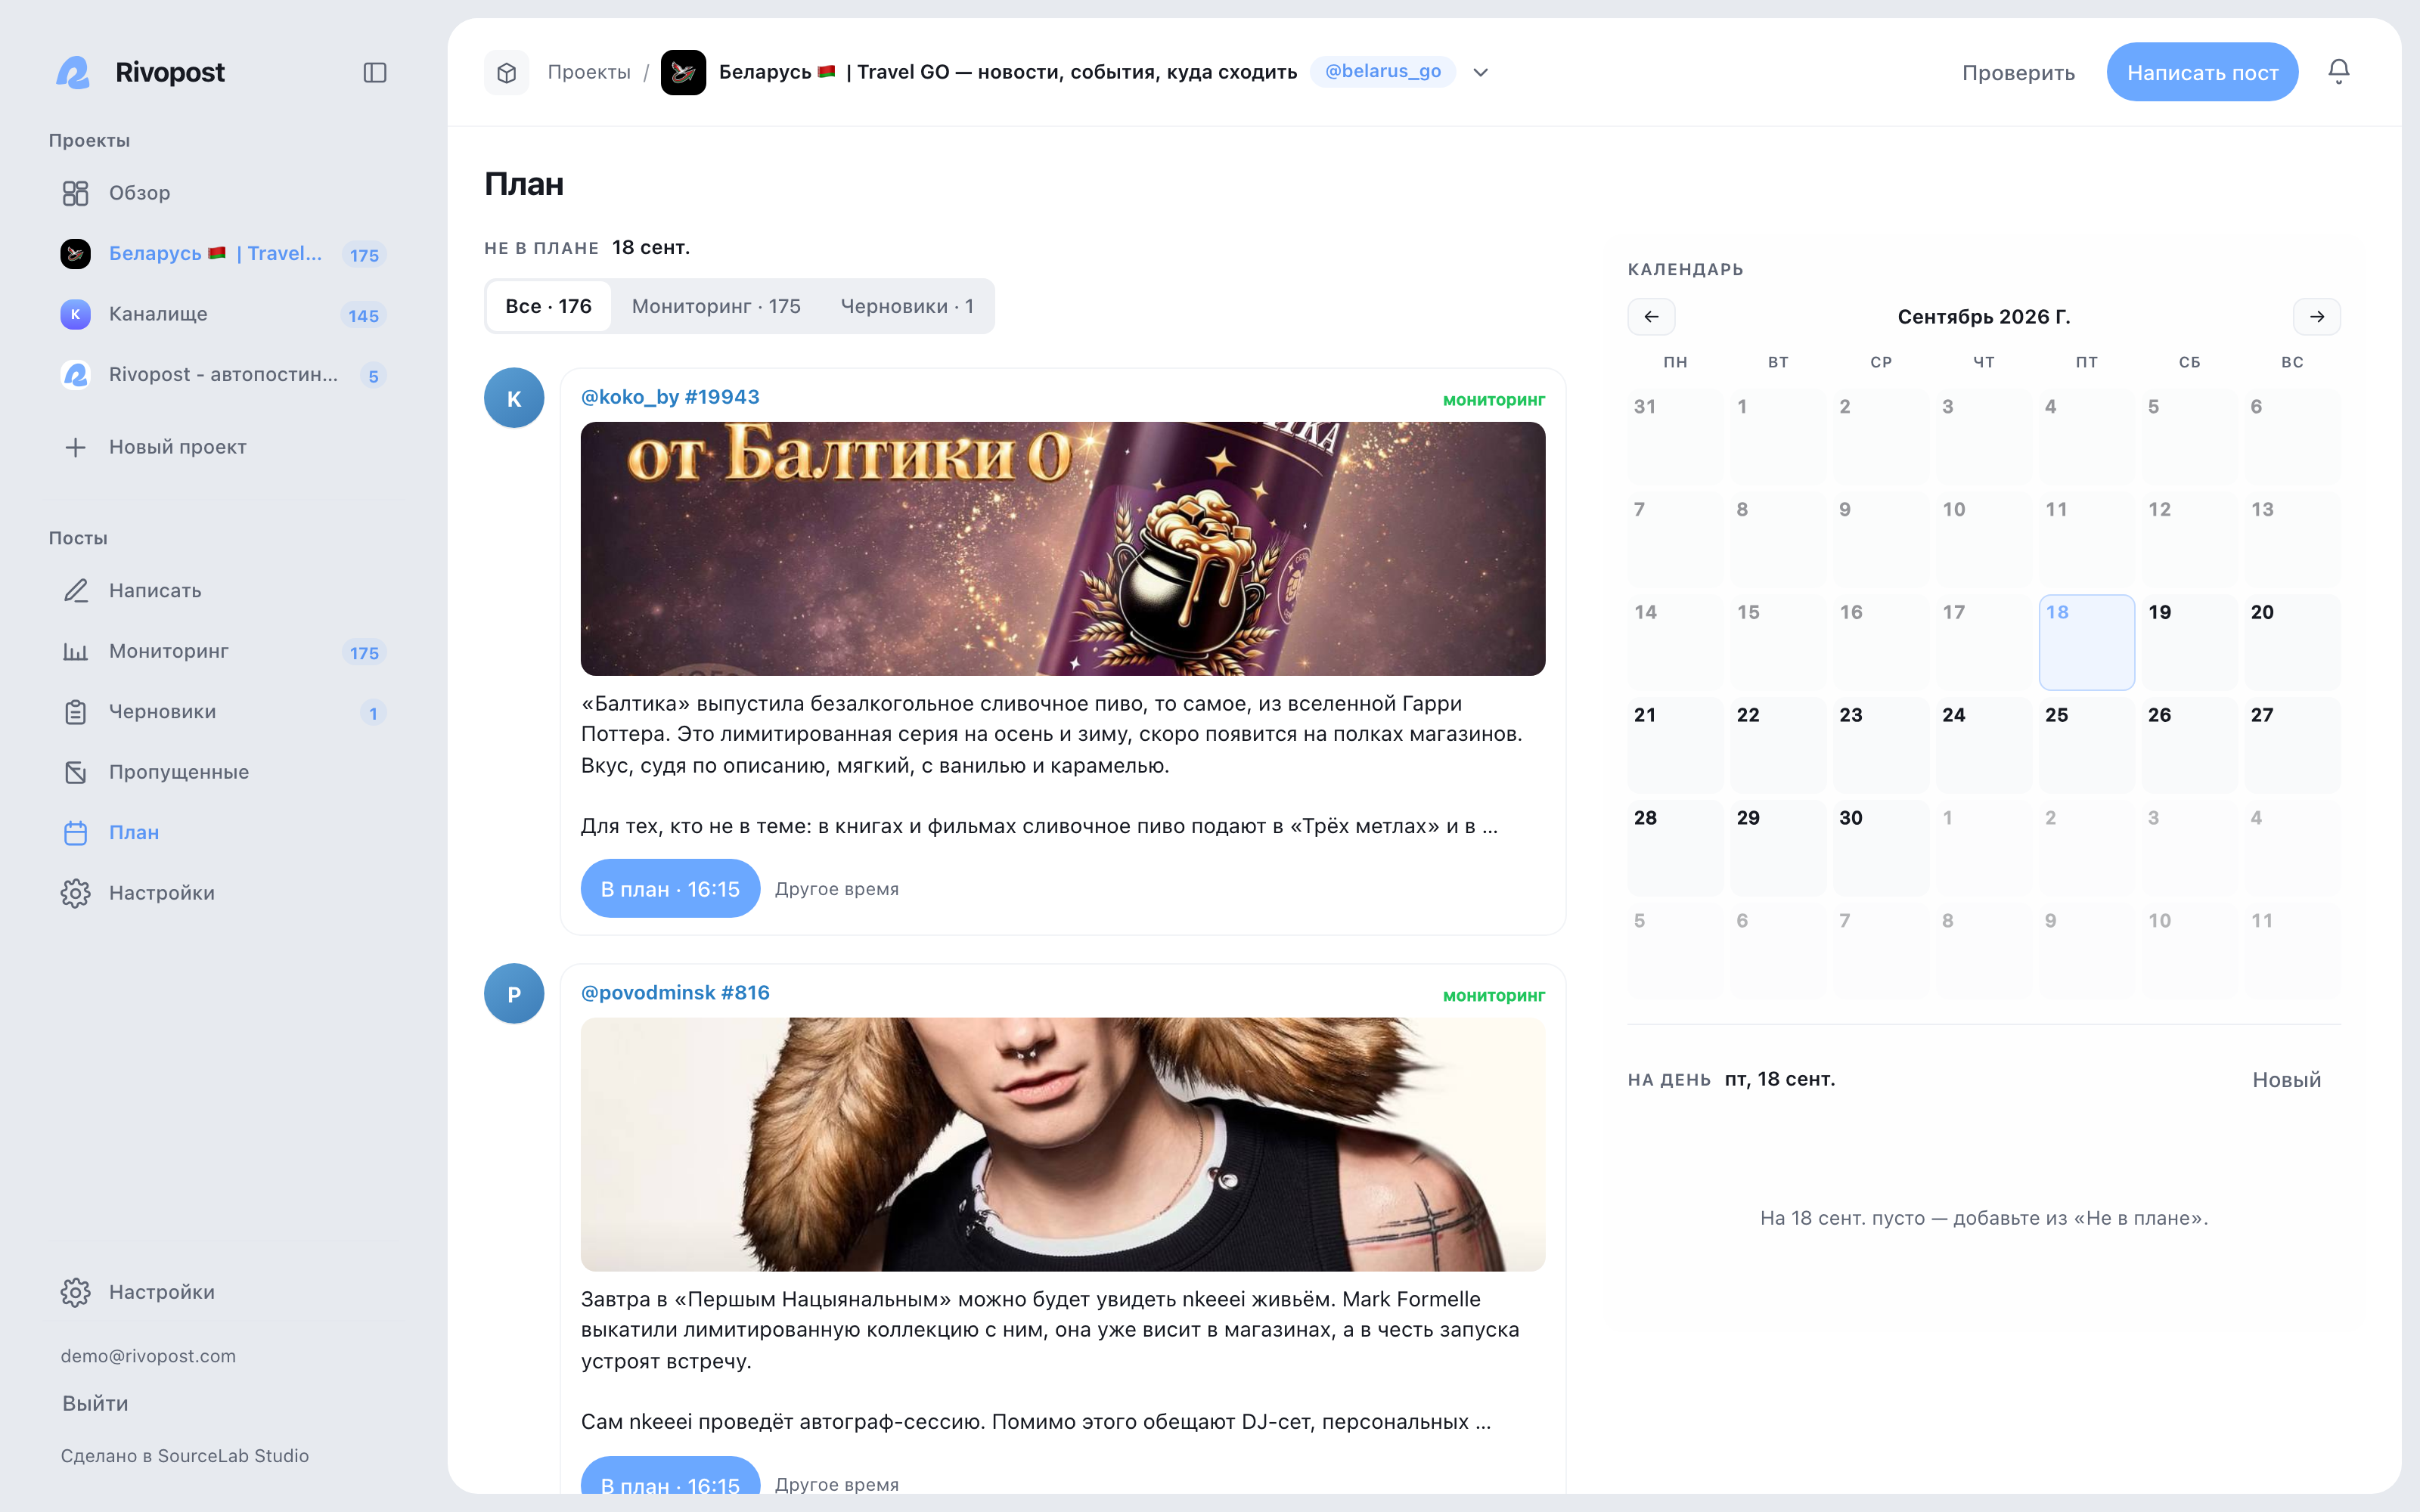Click the plus icon for Новый проект
The image size is (2420, 1512).
point(75,447)
